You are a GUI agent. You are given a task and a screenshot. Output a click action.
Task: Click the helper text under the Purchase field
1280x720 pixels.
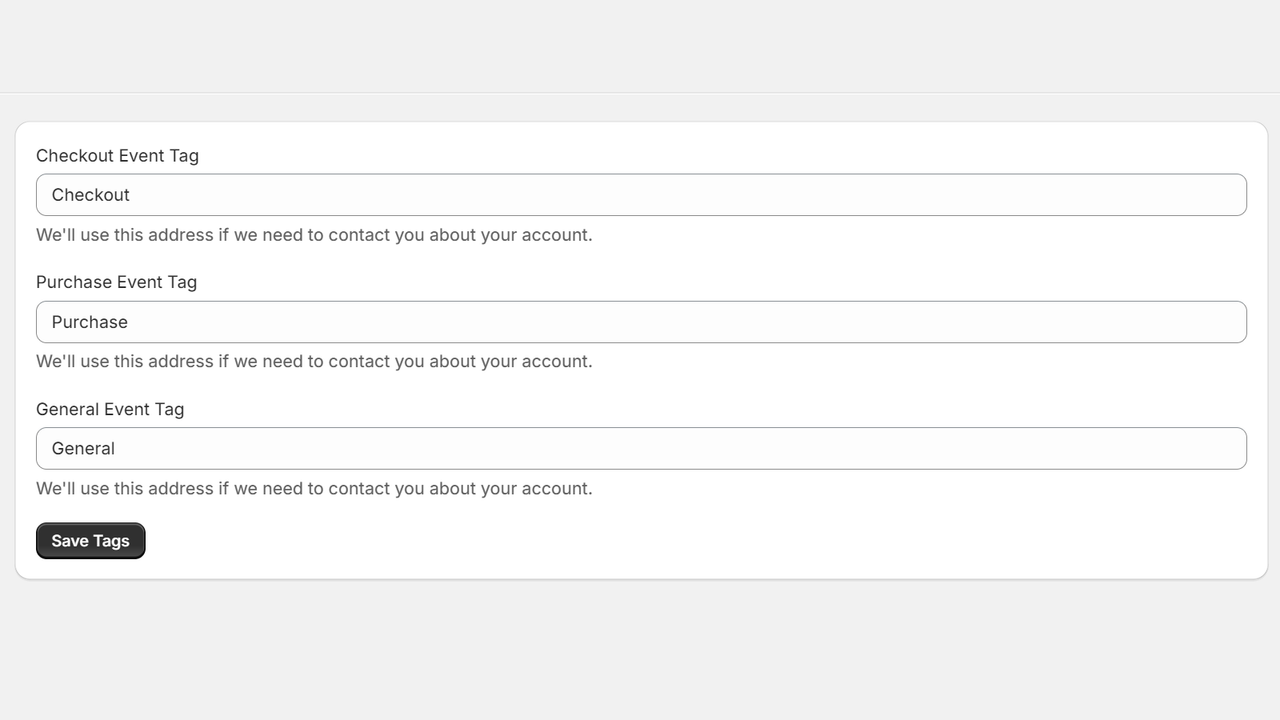pyautogui.click(x=314, y=361)
